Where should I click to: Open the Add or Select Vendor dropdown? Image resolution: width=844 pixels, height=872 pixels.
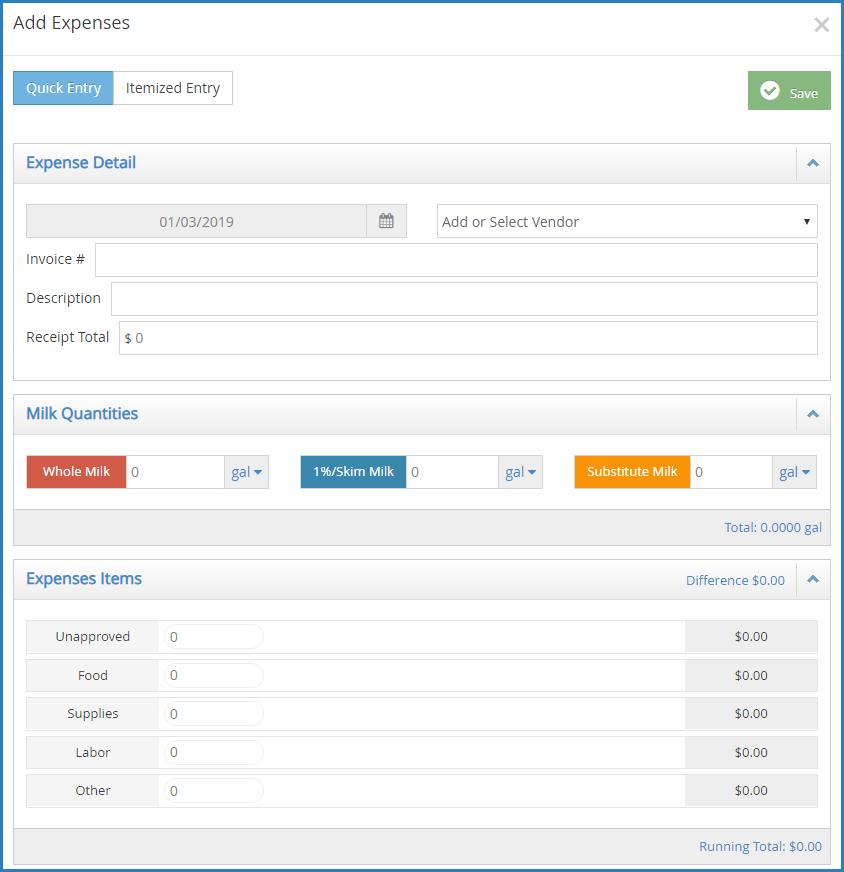click(x=627, y=221)
